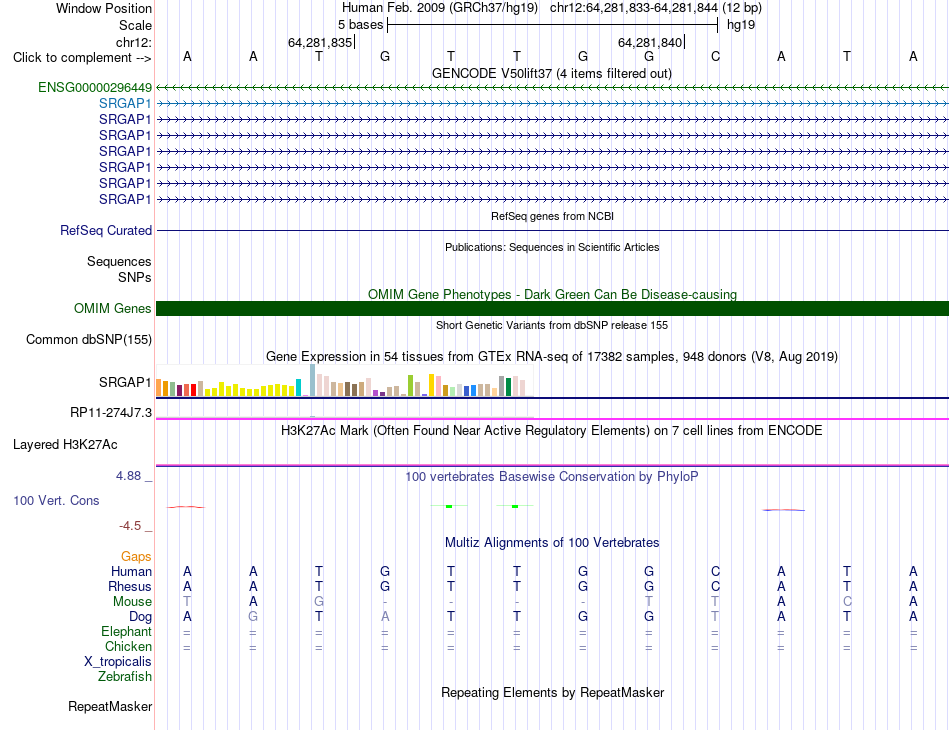Click the RefSeq Curated track label
Screen dimensions: 950x730
(x=105, y=230)
